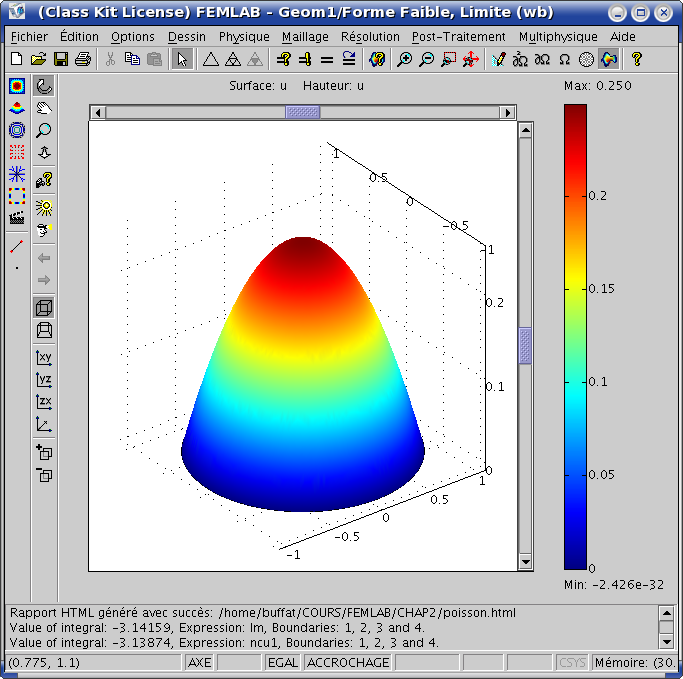683x679 pixels.
Task: Click the scene light icon
Action: pos(44,207)
